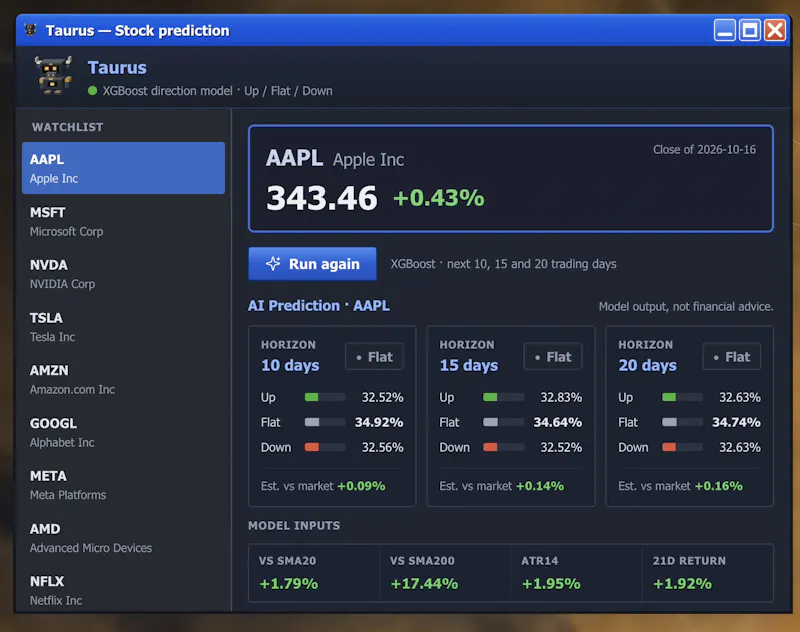The image size is (800, 632).
Task: Close the Taurus window
Action: pyautogui.click(x=774, y=30)
